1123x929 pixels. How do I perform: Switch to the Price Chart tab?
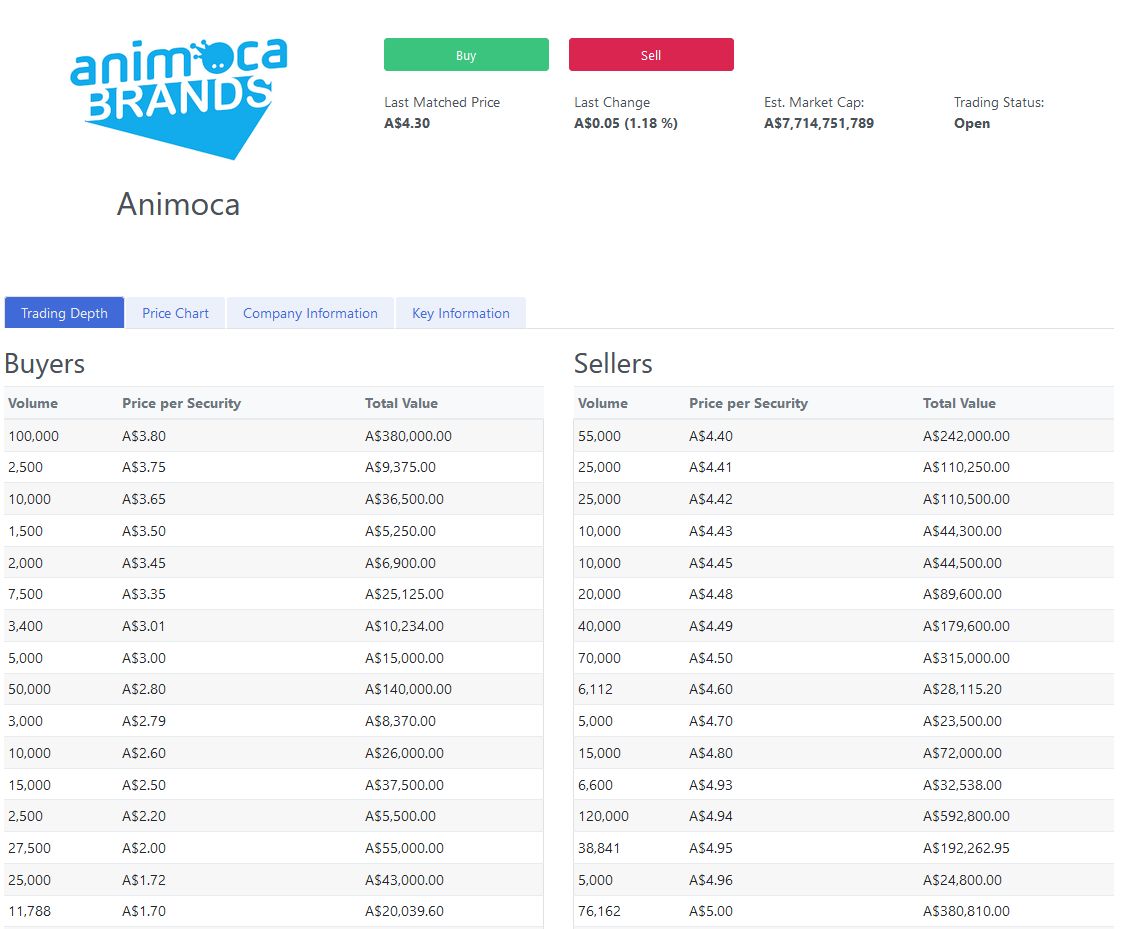coord(175,313)
